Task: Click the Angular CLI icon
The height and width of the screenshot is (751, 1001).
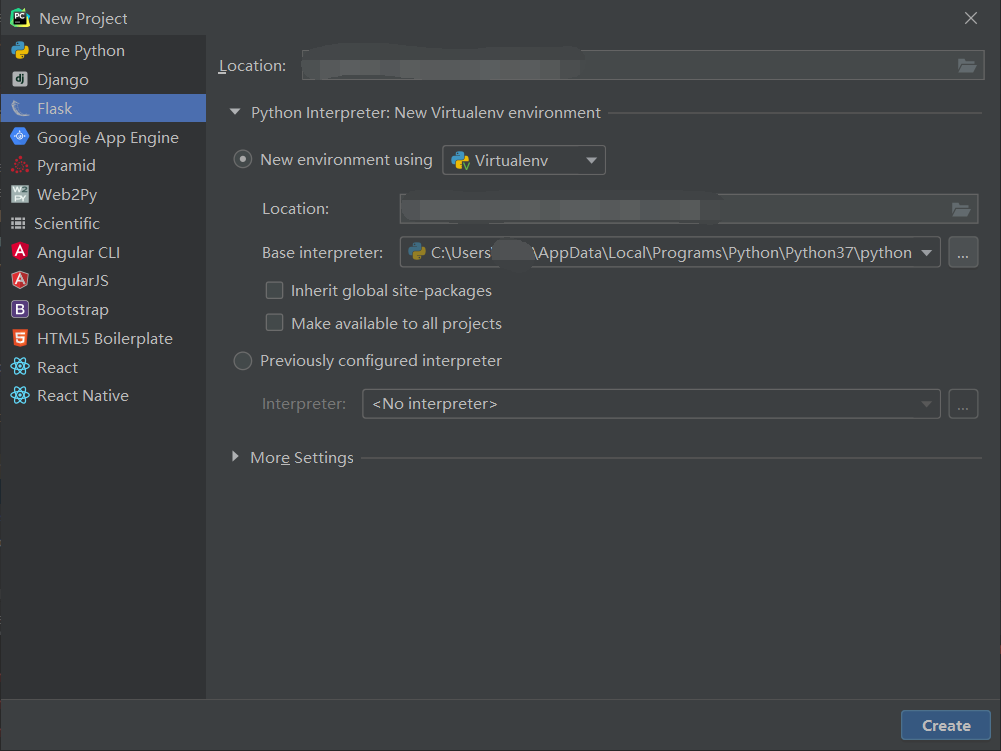Action: 20,252
